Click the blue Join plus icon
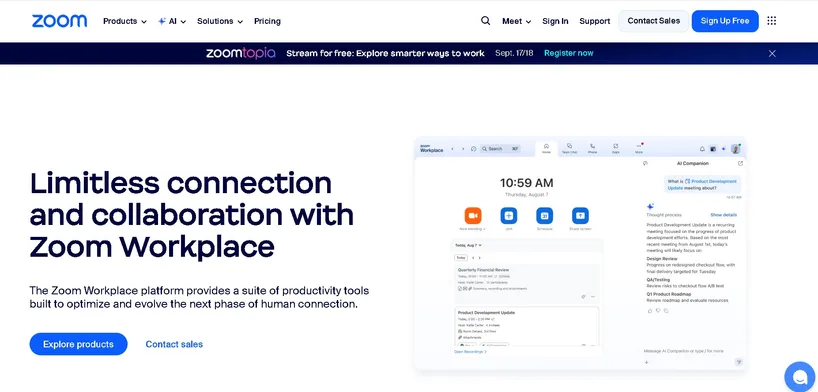The image size is (818, 392). [509, 216]
